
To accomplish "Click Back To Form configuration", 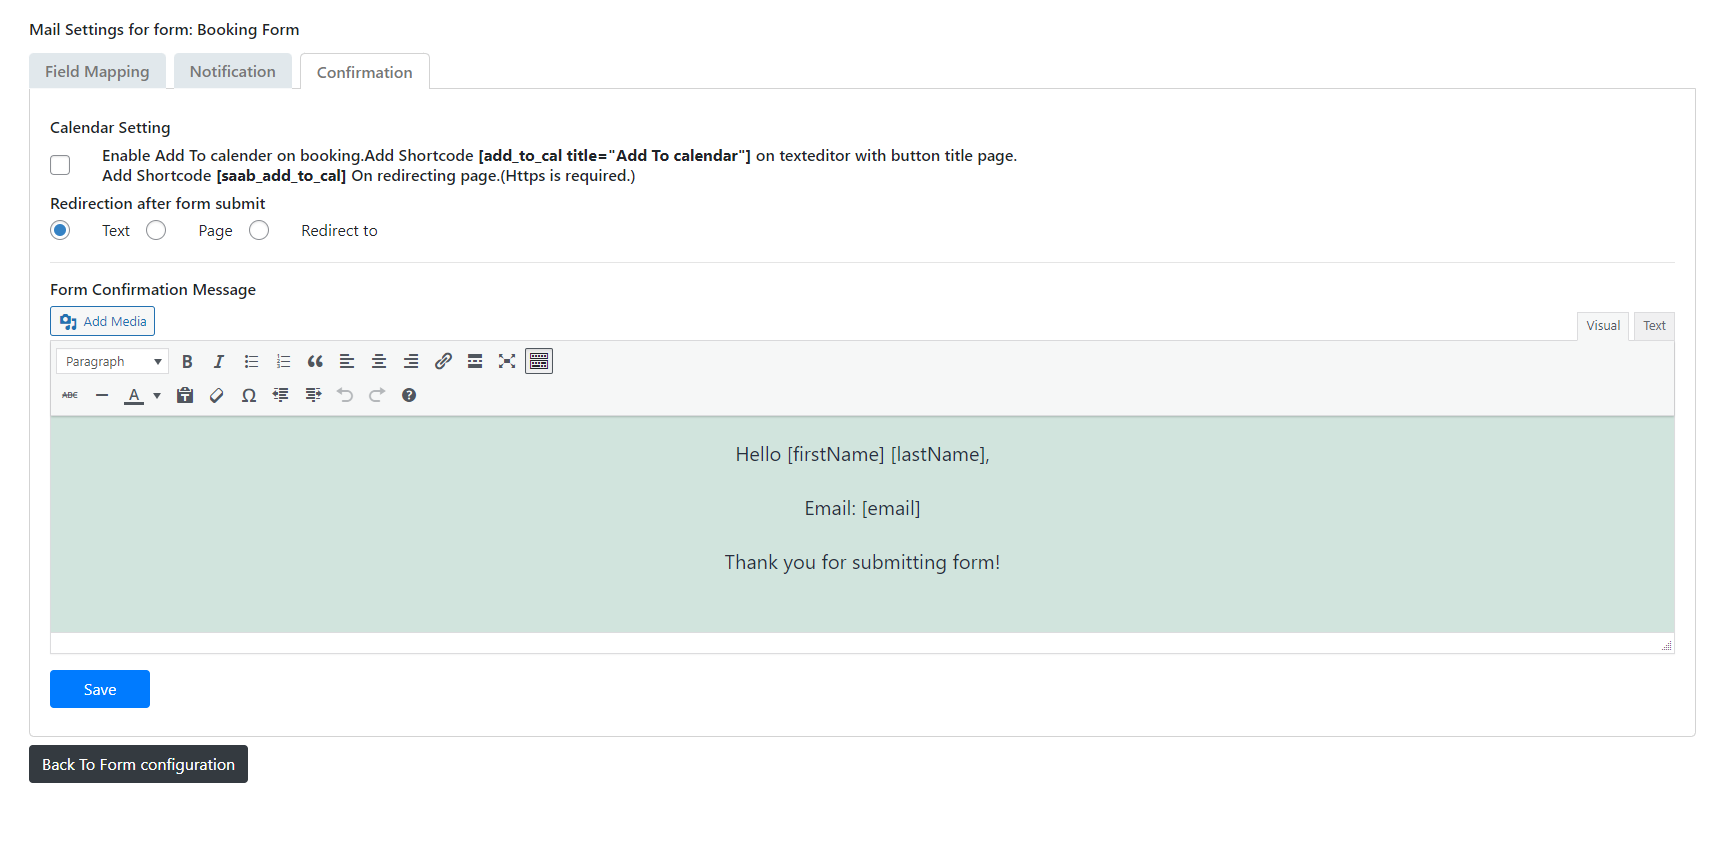I will click(x=138, y=764).
